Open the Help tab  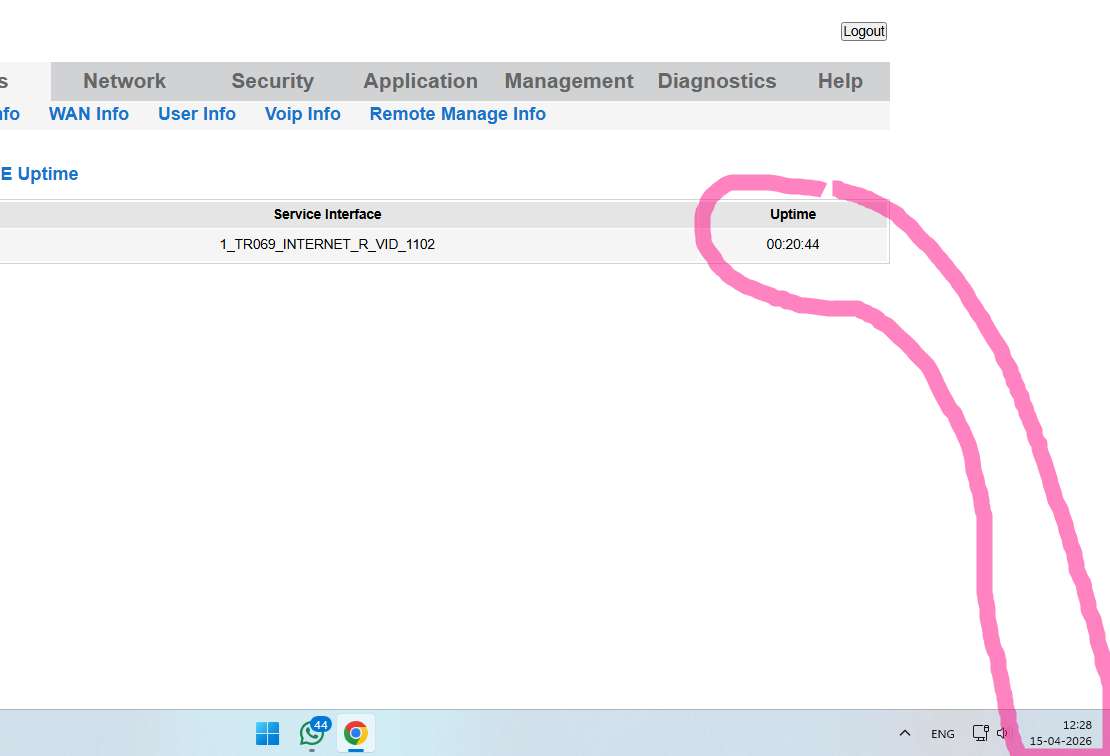tap(840, 81)
